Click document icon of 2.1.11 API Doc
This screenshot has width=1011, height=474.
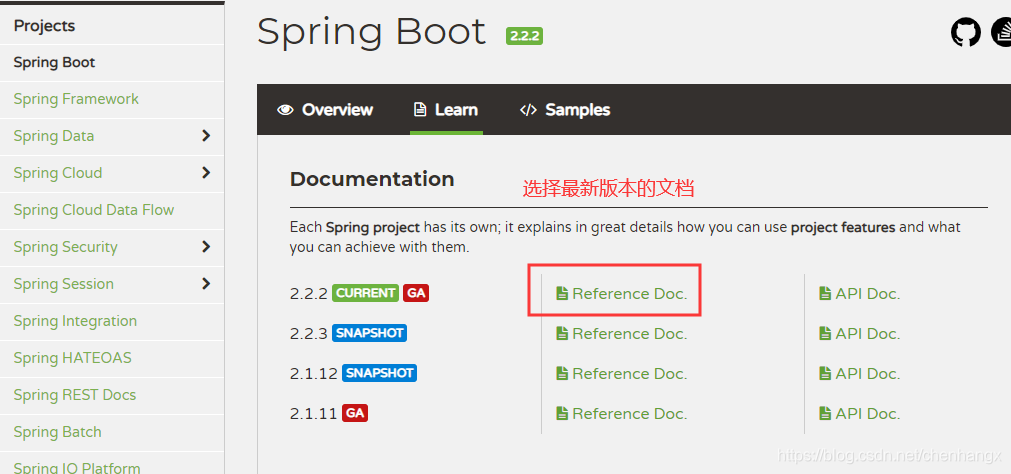pyautogui.click(x=825, y=413)
